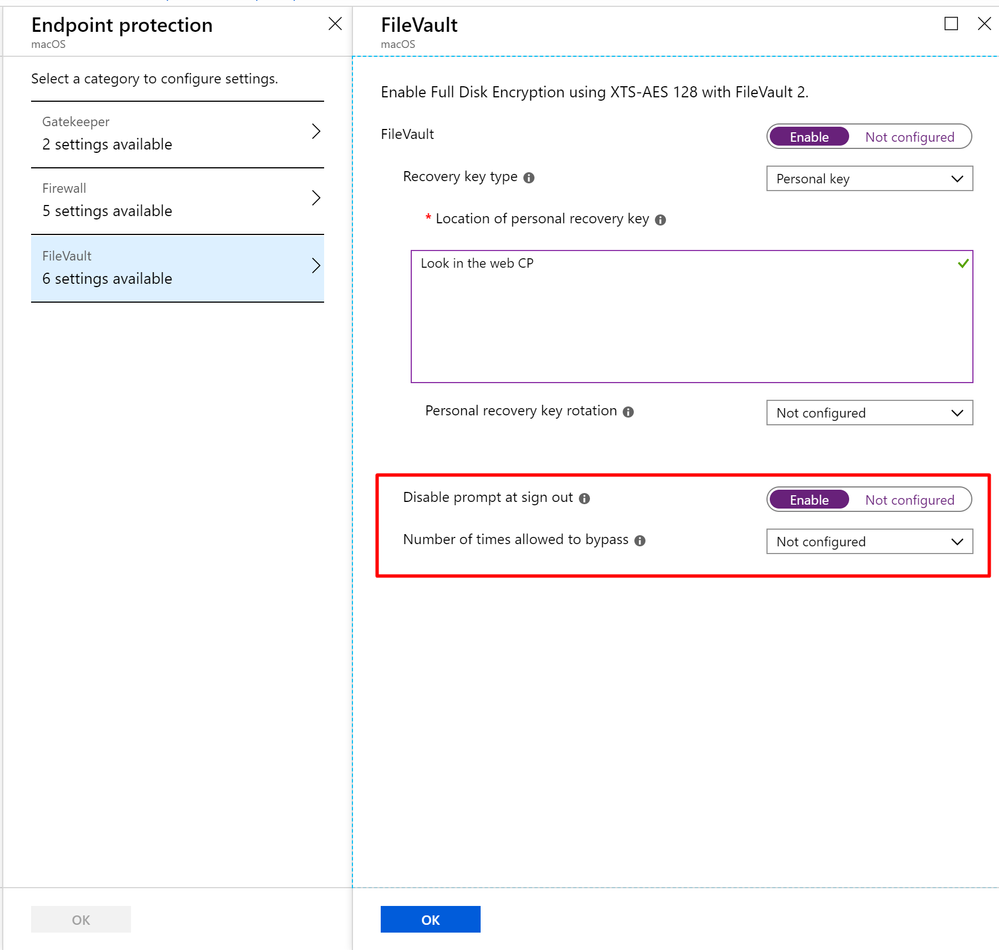Close the Endpoint protection blade
This screenshot has height=950, width=999.
click(x=335, y=24)
